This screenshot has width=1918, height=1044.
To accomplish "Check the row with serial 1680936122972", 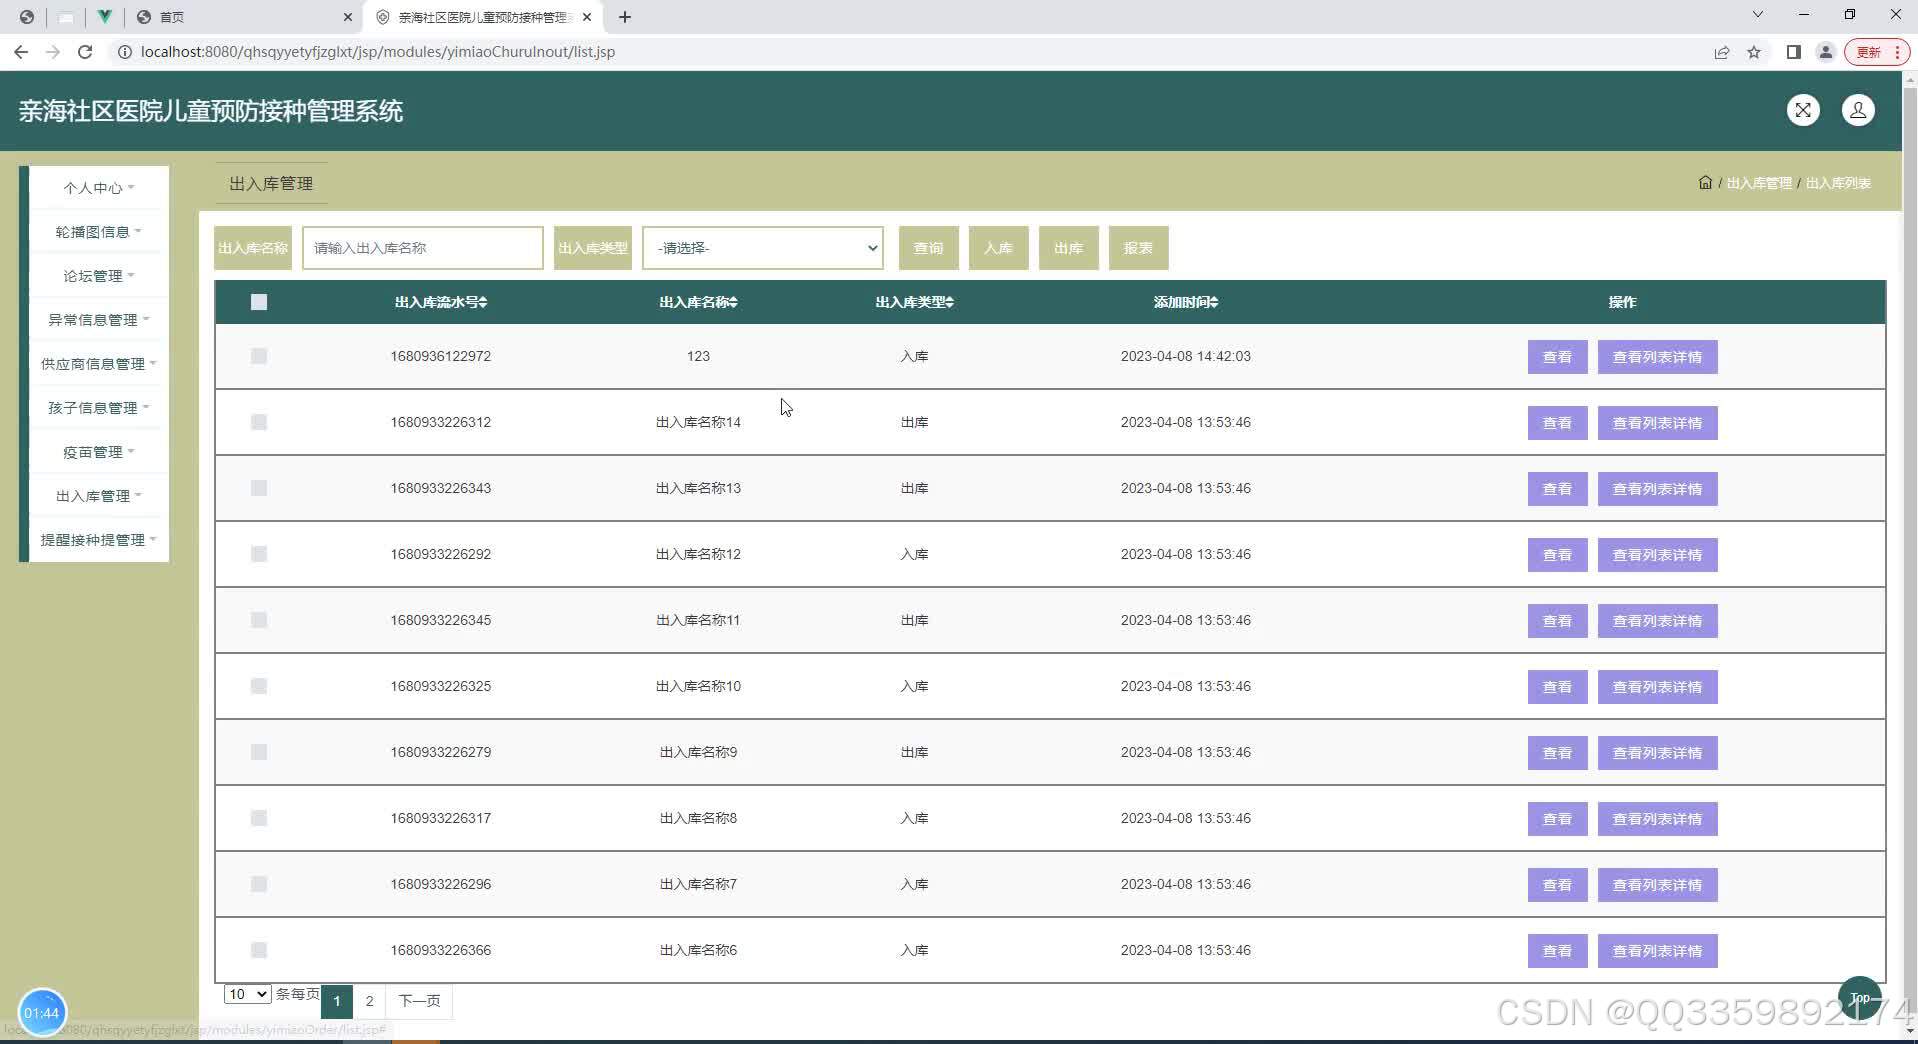I will pyautogui.click(x=259, y=356).
